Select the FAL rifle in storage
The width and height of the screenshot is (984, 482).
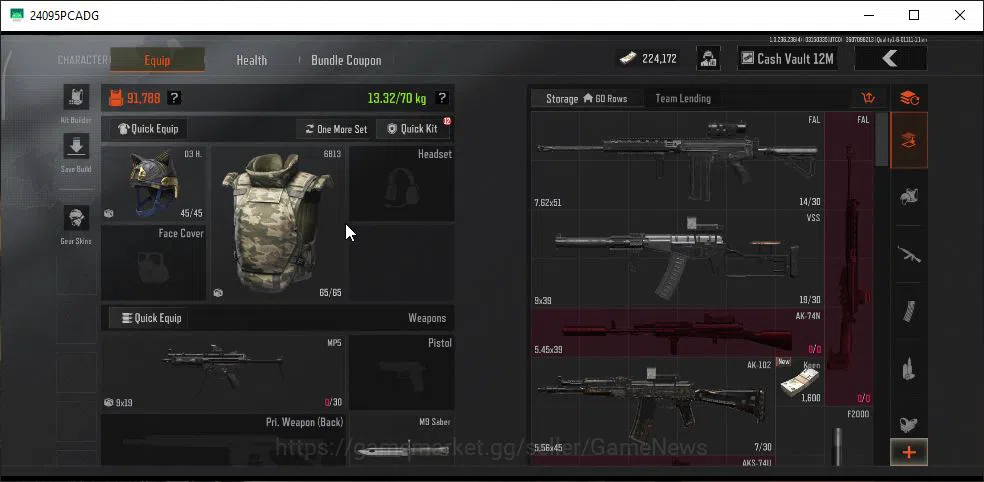(677, 161)
